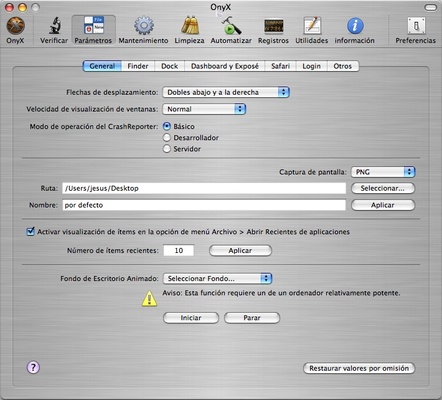Switch to the Finder tab
The image size is (442, 400).
pos(138,66)
